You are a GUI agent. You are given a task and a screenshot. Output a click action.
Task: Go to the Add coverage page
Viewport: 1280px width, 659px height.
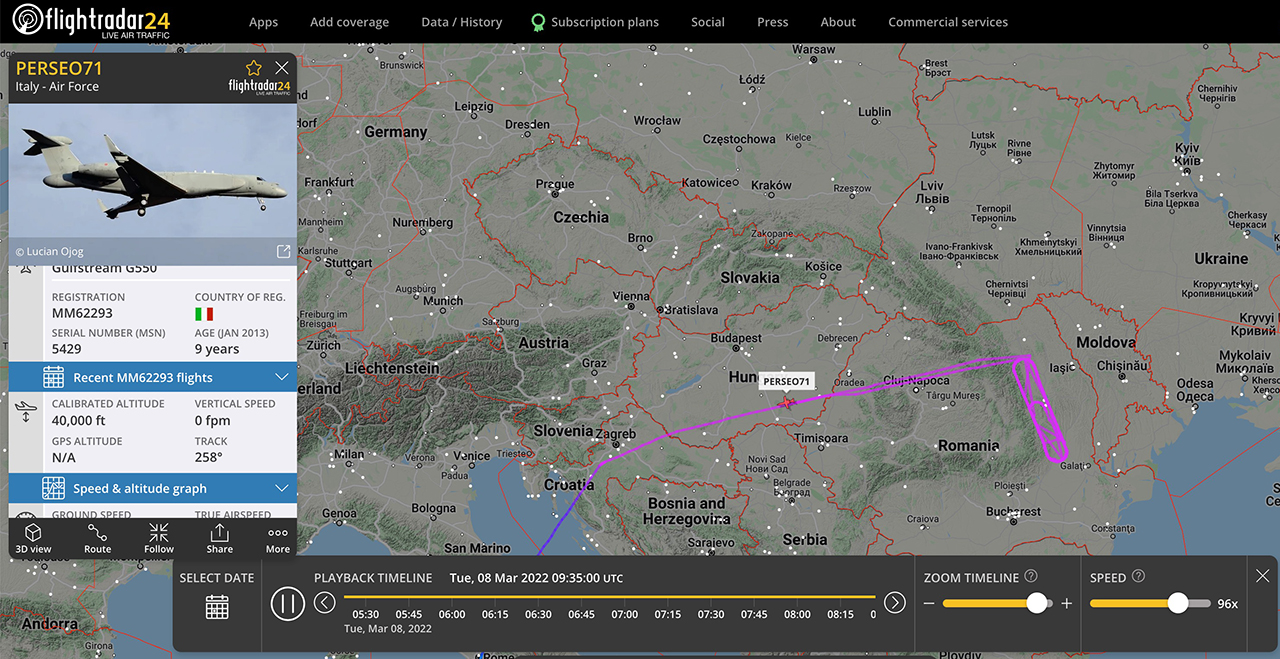[x=350, y=21]
